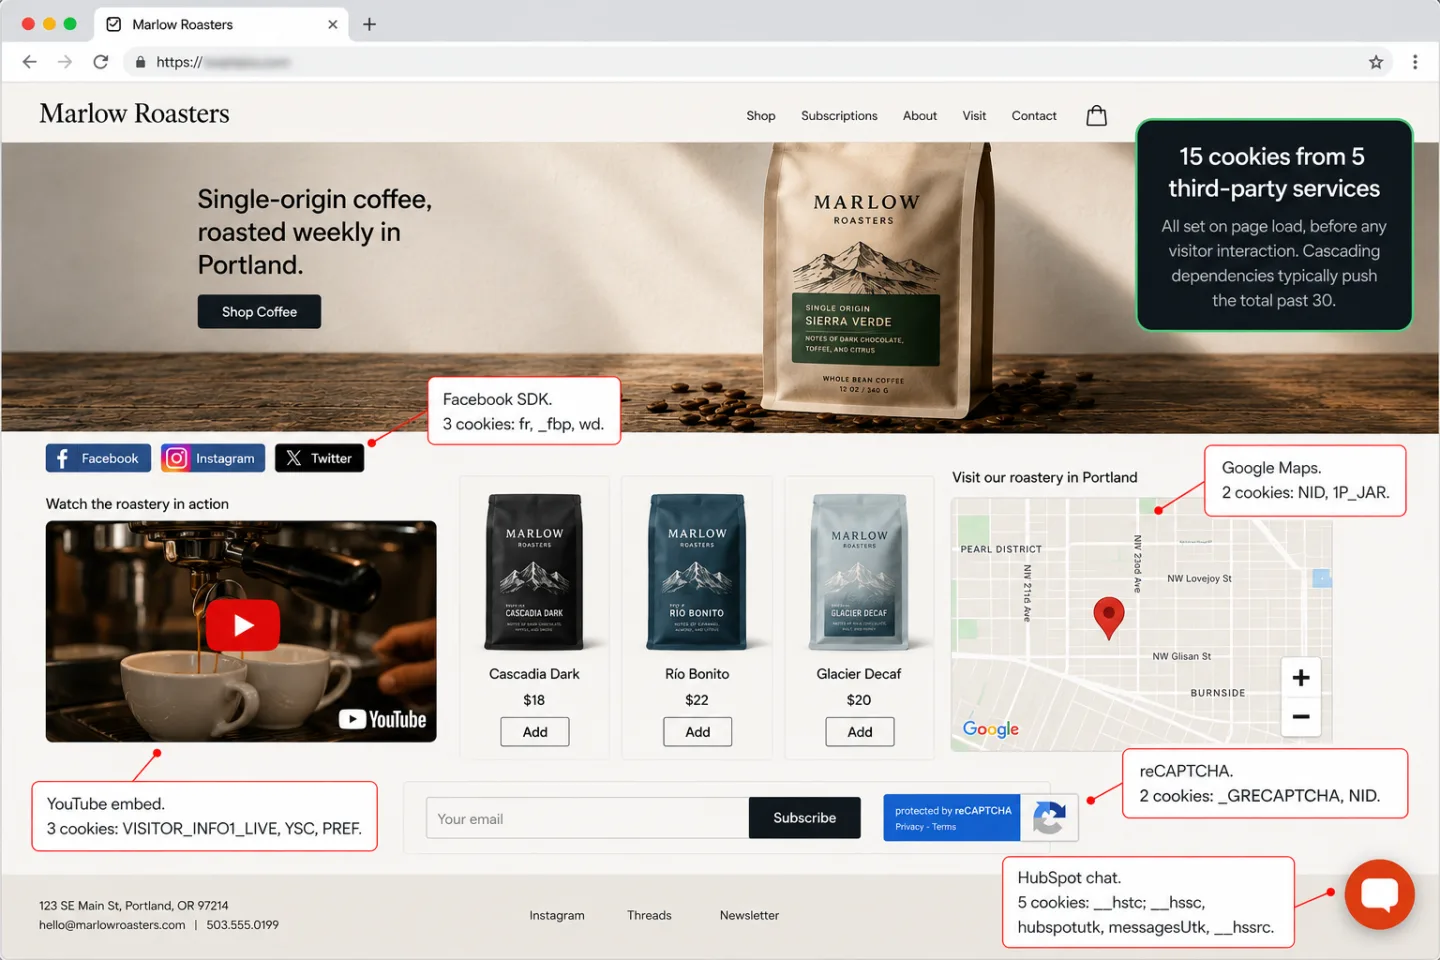The height and width of the screenshot is (960, 1440).
Task: Open the HubSpot chat bubble
Action: pyautogui.click(x=1379, y=894)
